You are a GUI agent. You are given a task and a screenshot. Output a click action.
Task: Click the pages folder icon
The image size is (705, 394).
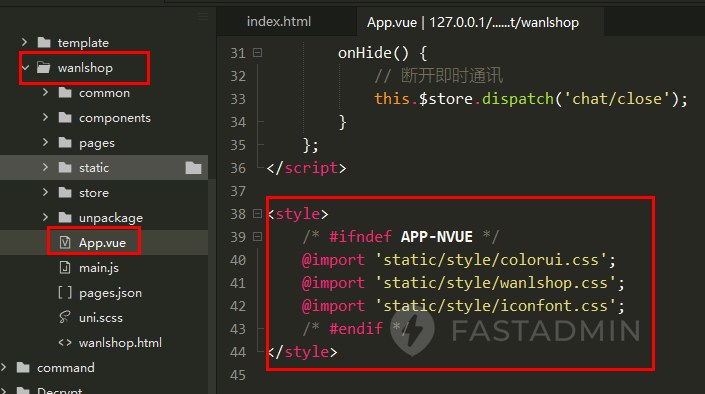(65, 143)
